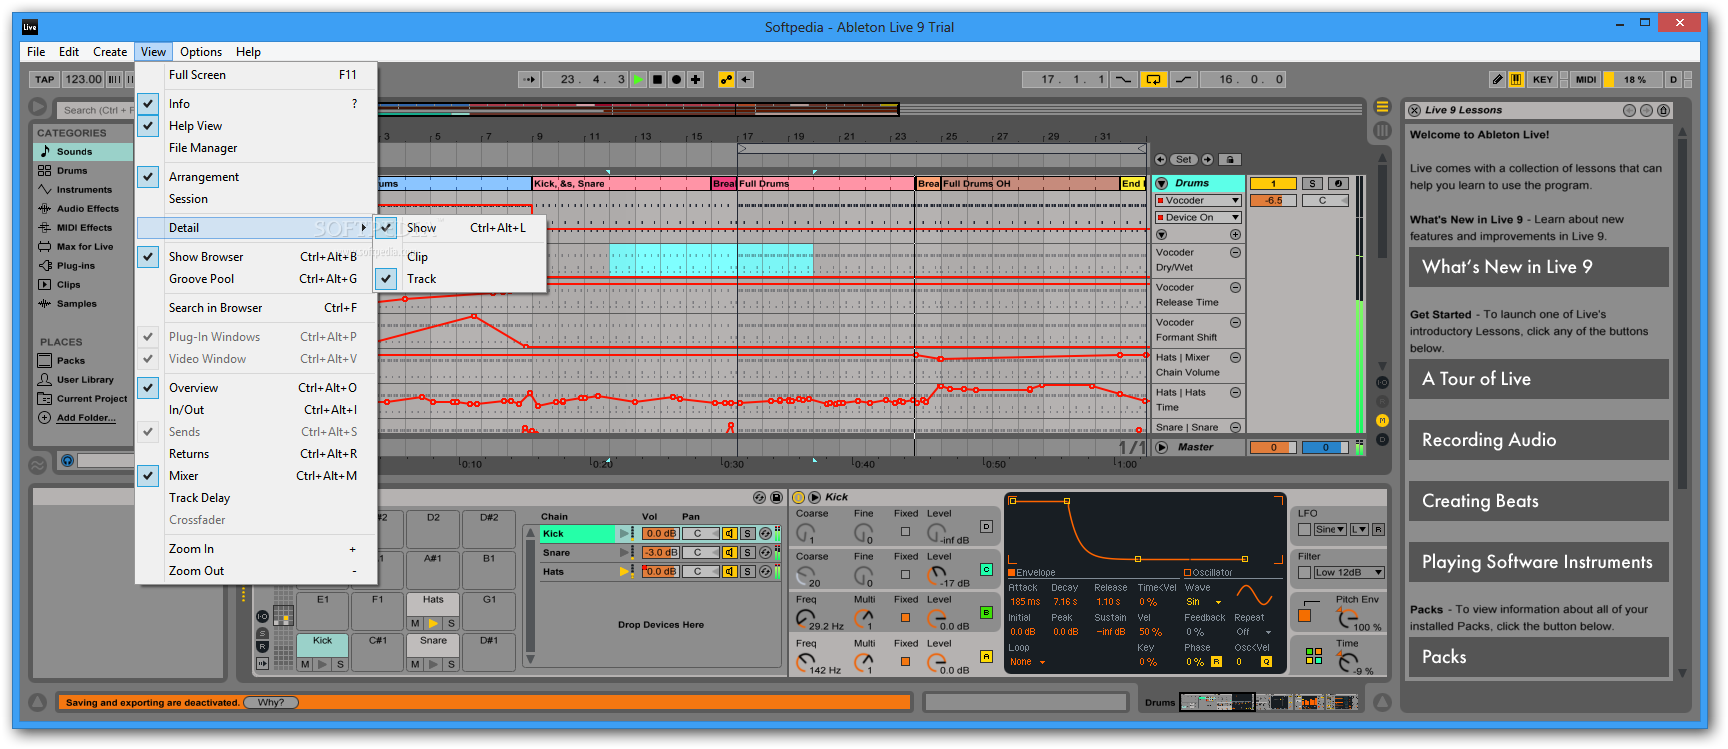Screen dimensions: 1728x749
Task: Click Lessons forward arrow button
Action: pyautogui.click(x=1647, y=110)
